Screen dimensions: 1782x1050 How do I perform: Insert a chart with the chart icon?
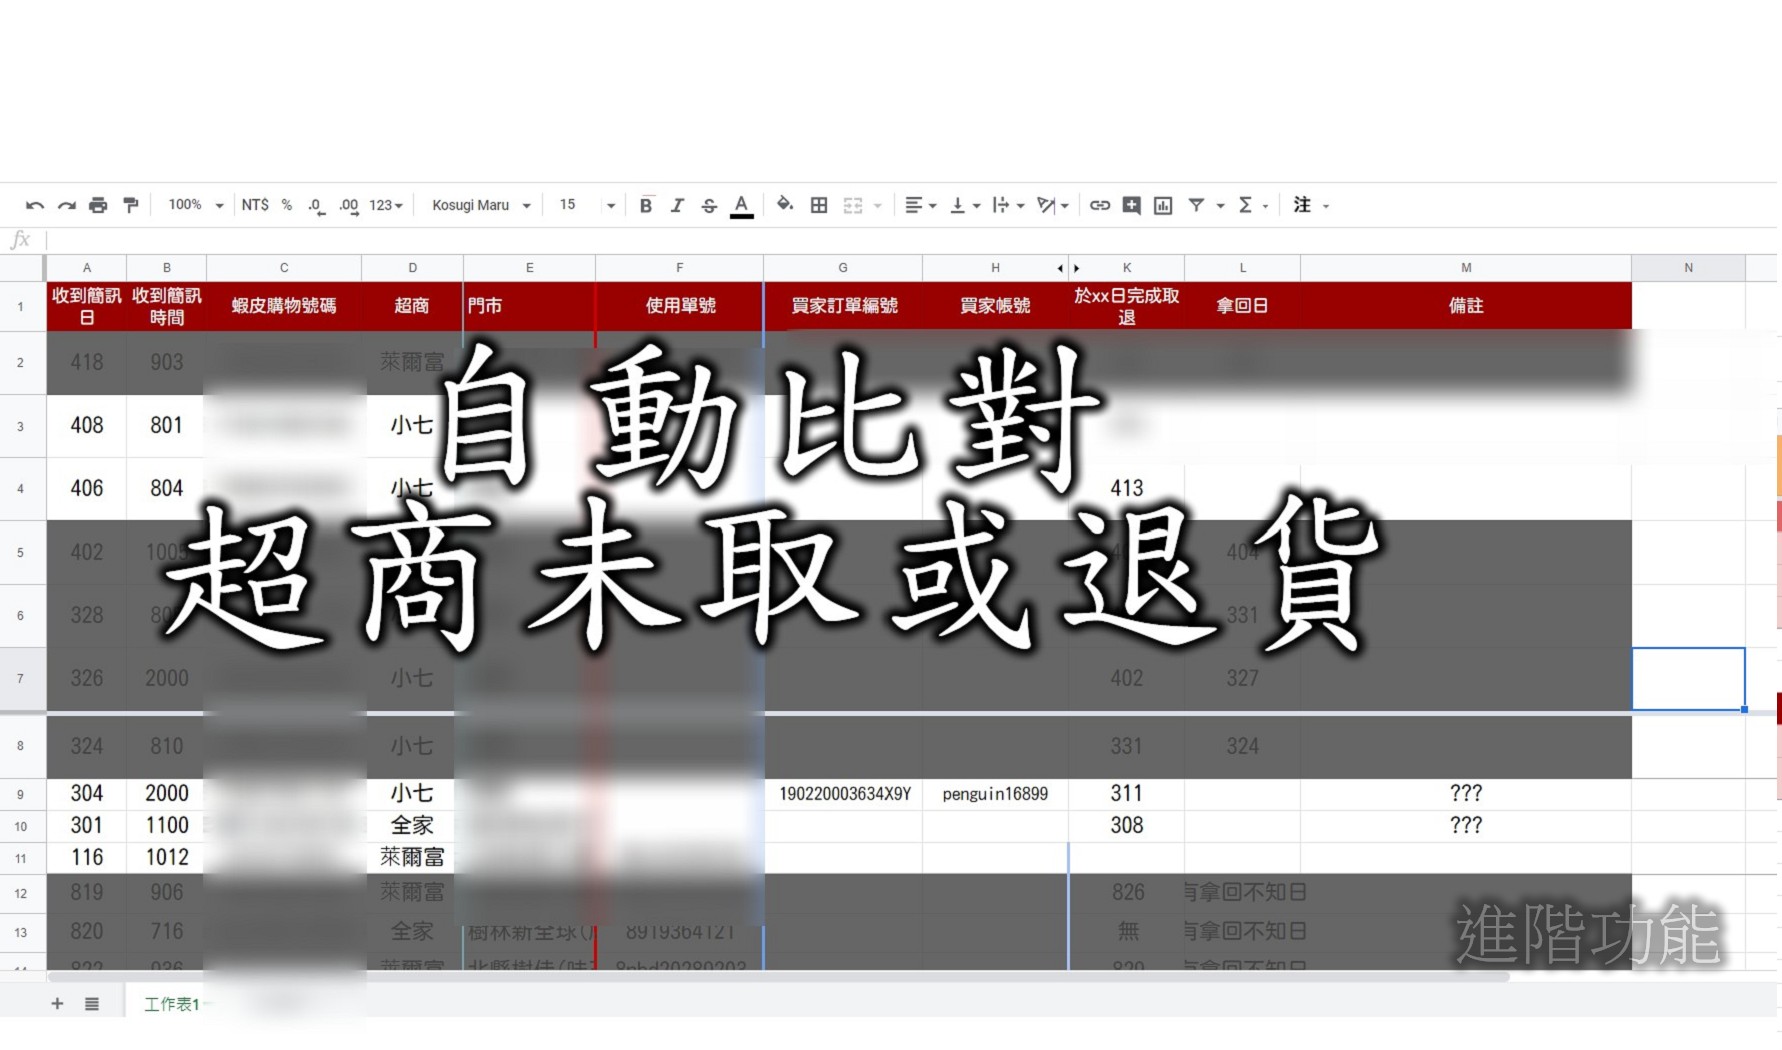point(1163,204)
